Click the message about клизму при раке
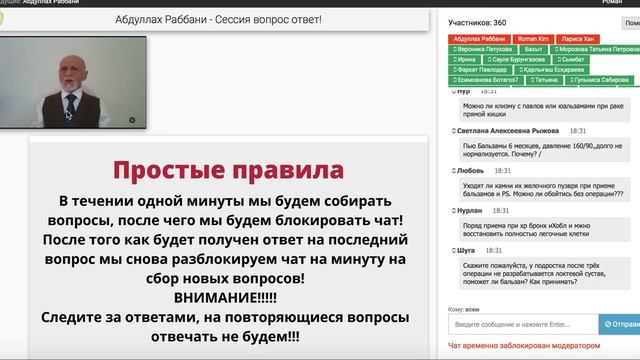This screenshot has height=360, width=640. click(x=544, y=110)
